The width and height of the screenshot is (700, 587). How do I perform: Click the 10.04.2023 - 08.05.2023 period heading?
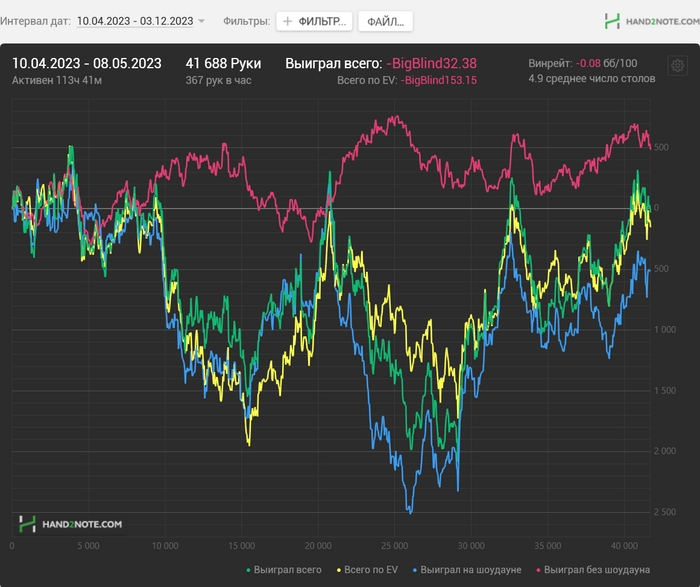87,63
